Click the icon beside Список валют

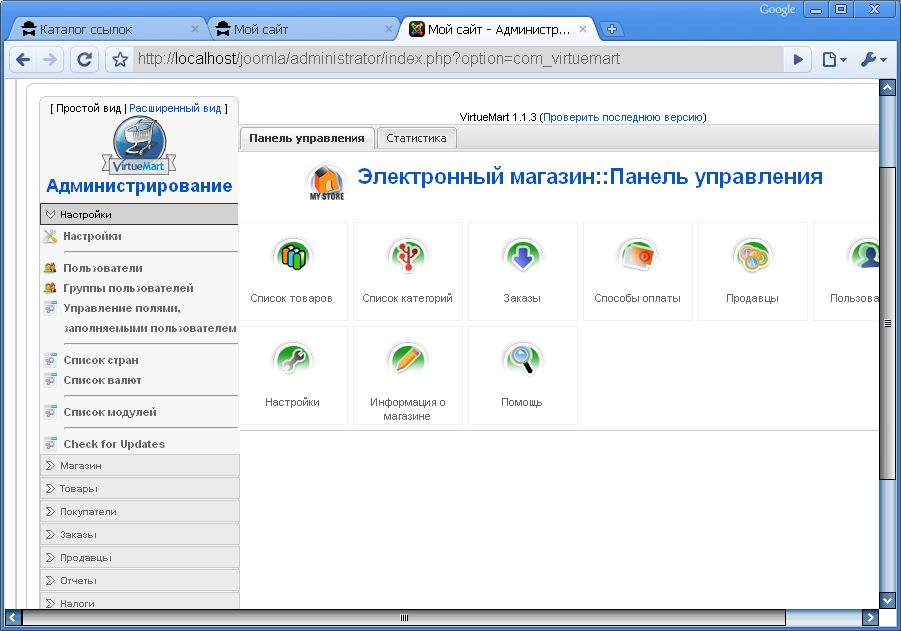click(51, 380)
